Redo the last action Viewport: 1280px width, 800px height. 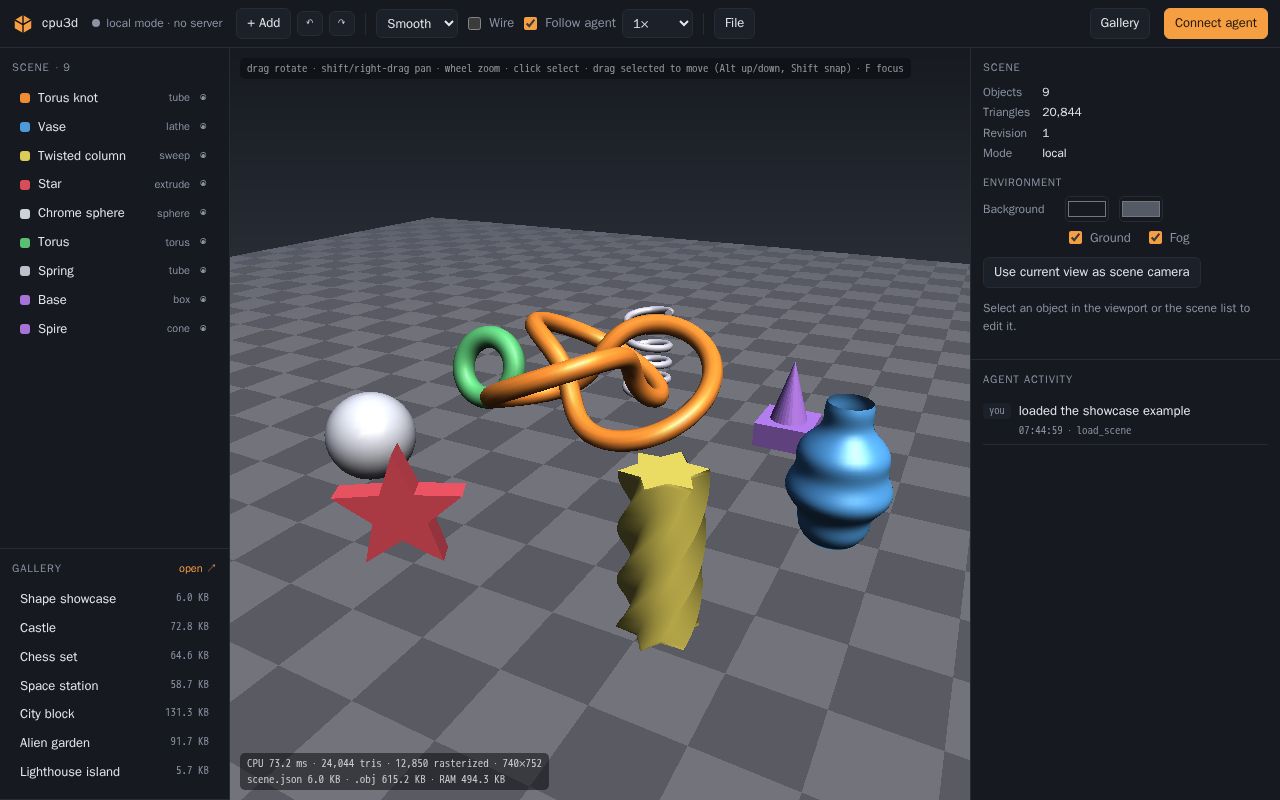(342, 23)
